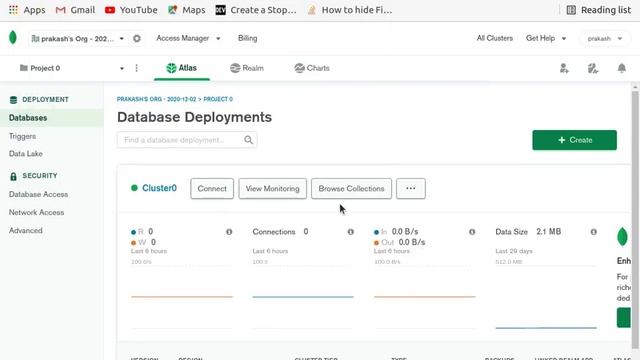The height and width of the screenshot is (360, 640).
Task: Show info for network In/Out metric
Action: click(x=472, y=232)
